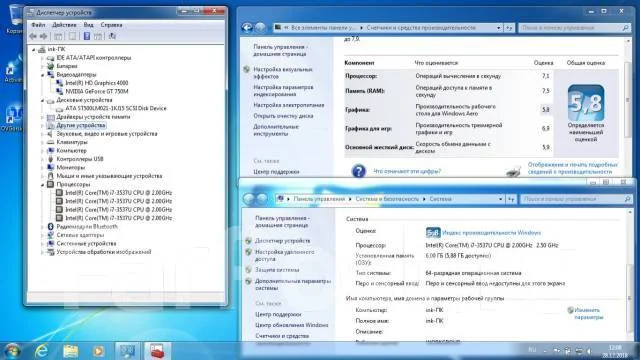Click the RU language indicator in tray
The width and height of the screenshot is (640, 360).
532,350
